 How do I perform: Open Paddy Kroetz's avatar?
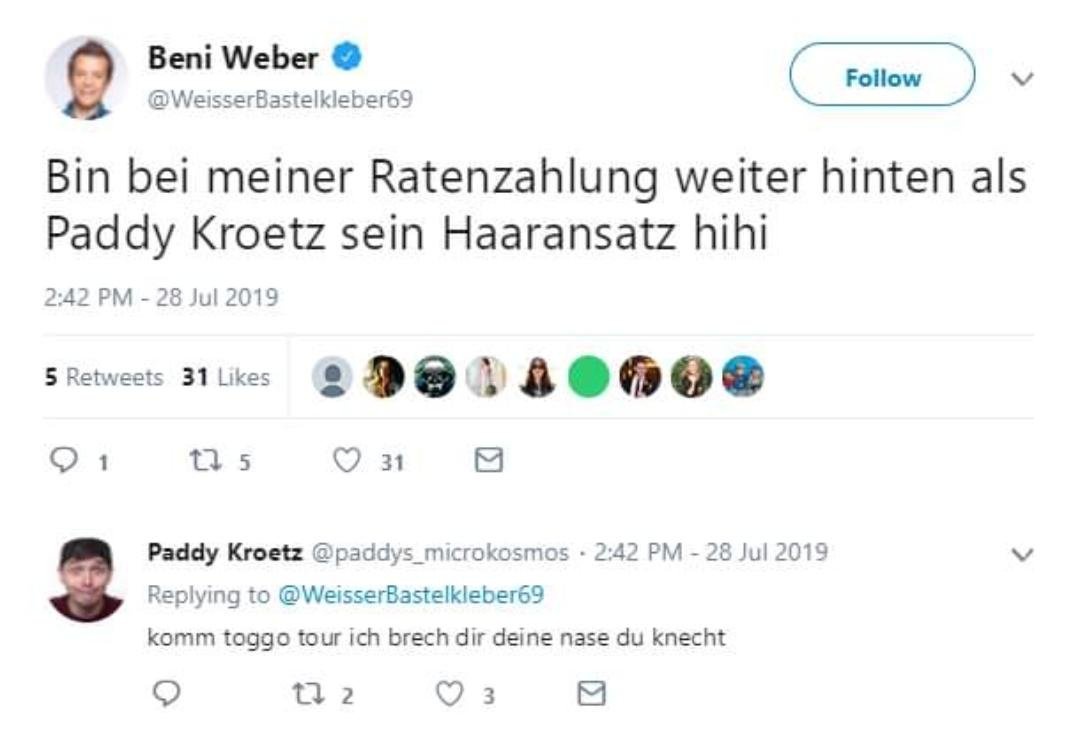coord(86,579)
